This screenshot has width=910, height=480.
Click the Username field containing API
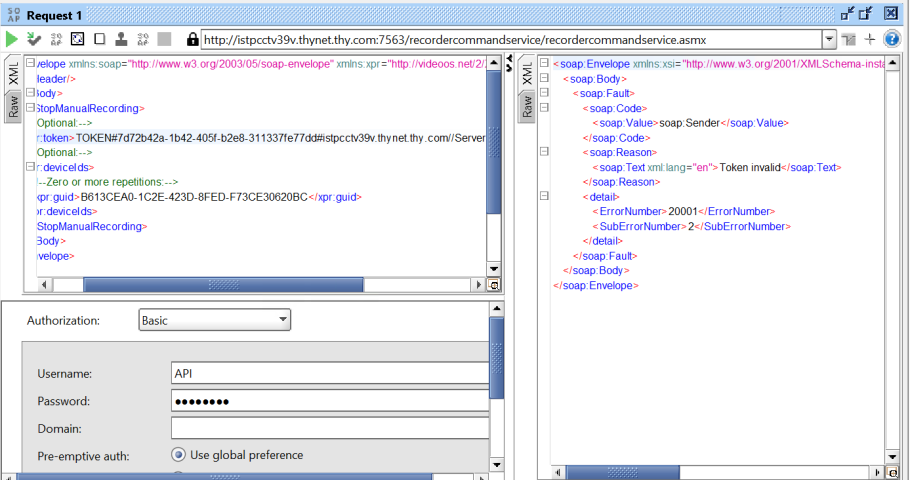coord(330,373)
